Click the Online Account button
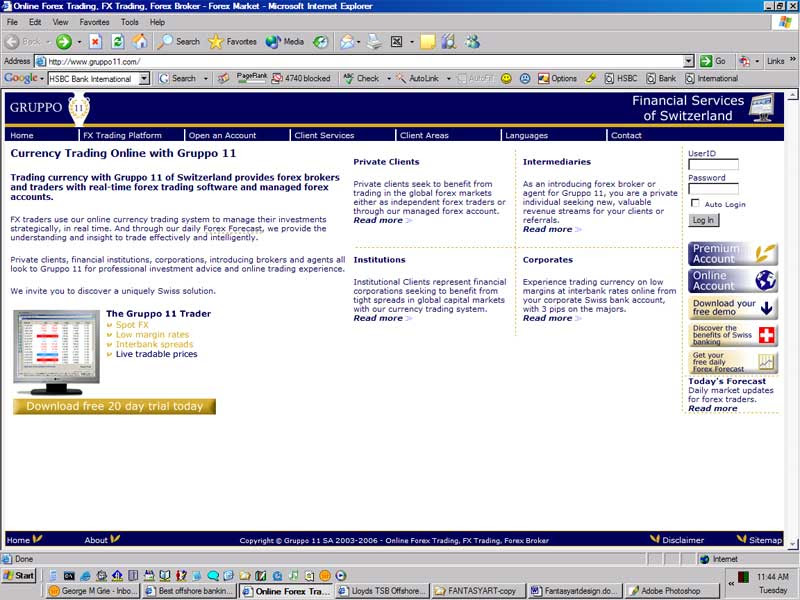800x600 pixels. [733, 281]
